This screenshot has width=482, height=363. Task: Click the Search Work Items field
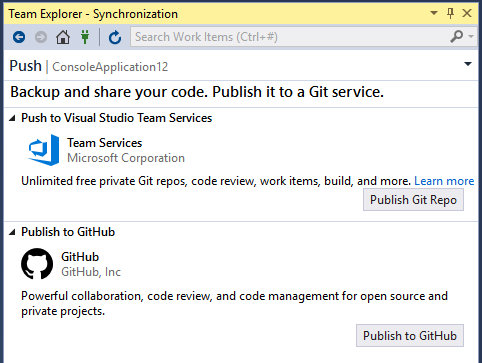tap(290, 37)
